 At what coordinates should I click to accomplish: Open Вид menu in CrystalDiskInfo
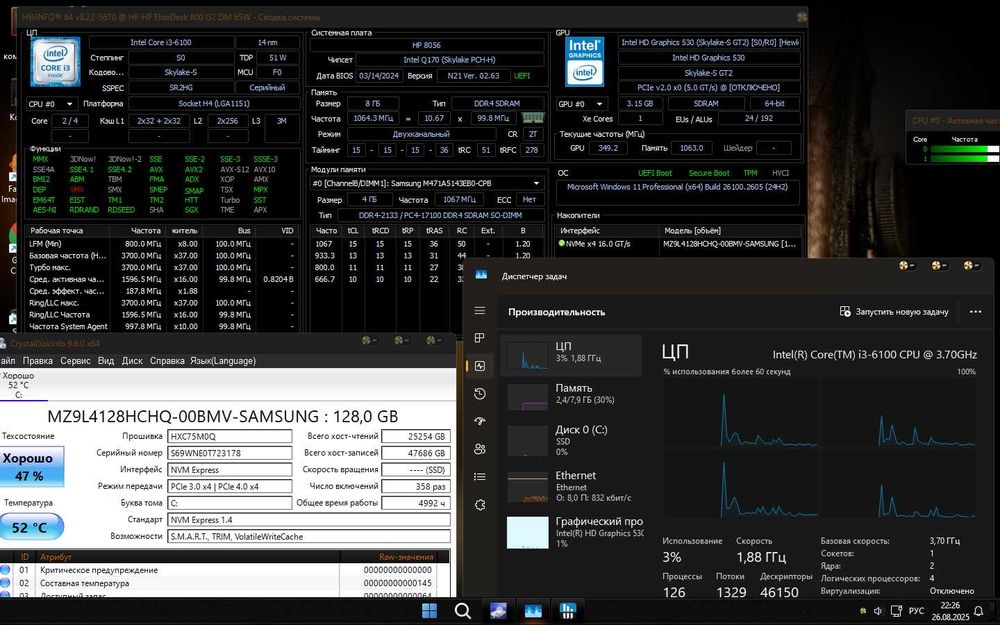tap(106, 360)
